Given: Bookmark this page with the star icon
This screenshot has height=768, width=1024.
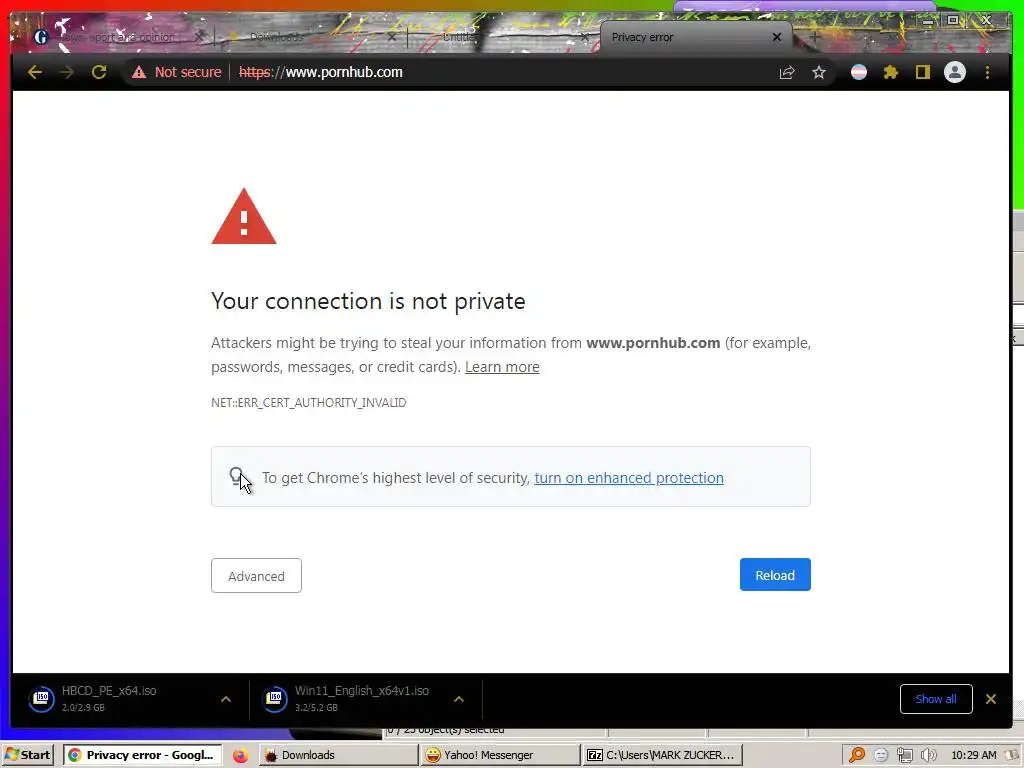Looking at the screenshot, I should (x=819, y=72).
